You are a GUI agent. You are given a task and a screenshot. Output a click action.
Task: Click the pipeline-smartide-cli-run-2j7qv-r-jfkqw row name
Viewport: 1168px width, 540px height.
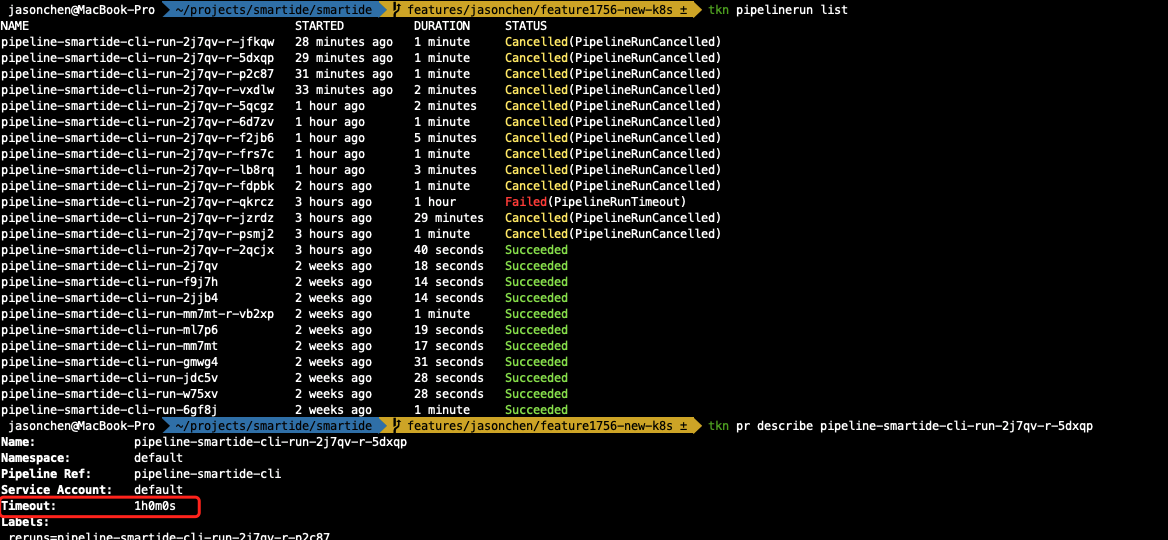137,42
